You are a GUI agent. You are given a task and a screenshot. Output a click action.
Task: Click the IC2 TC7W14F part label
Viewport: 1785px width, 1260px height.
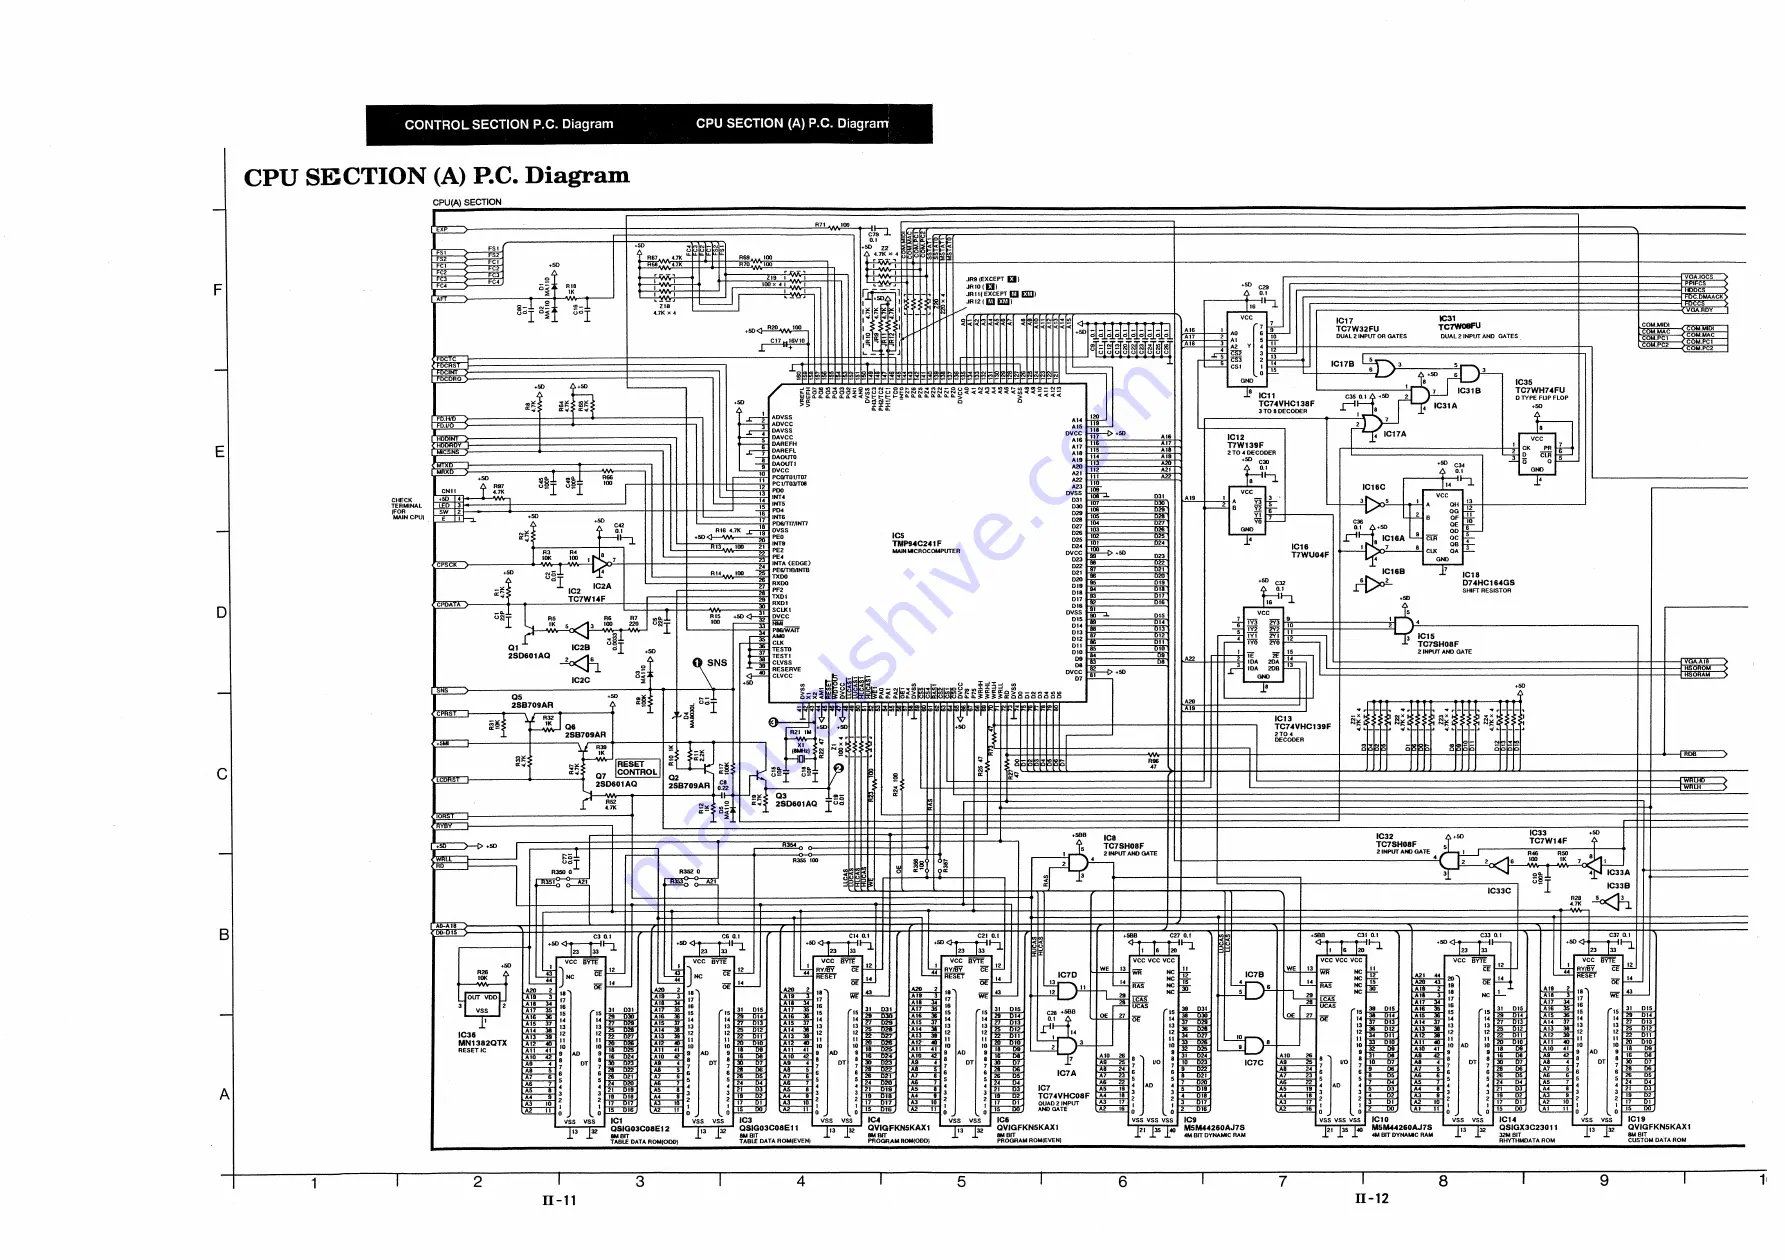coord(587,595)
